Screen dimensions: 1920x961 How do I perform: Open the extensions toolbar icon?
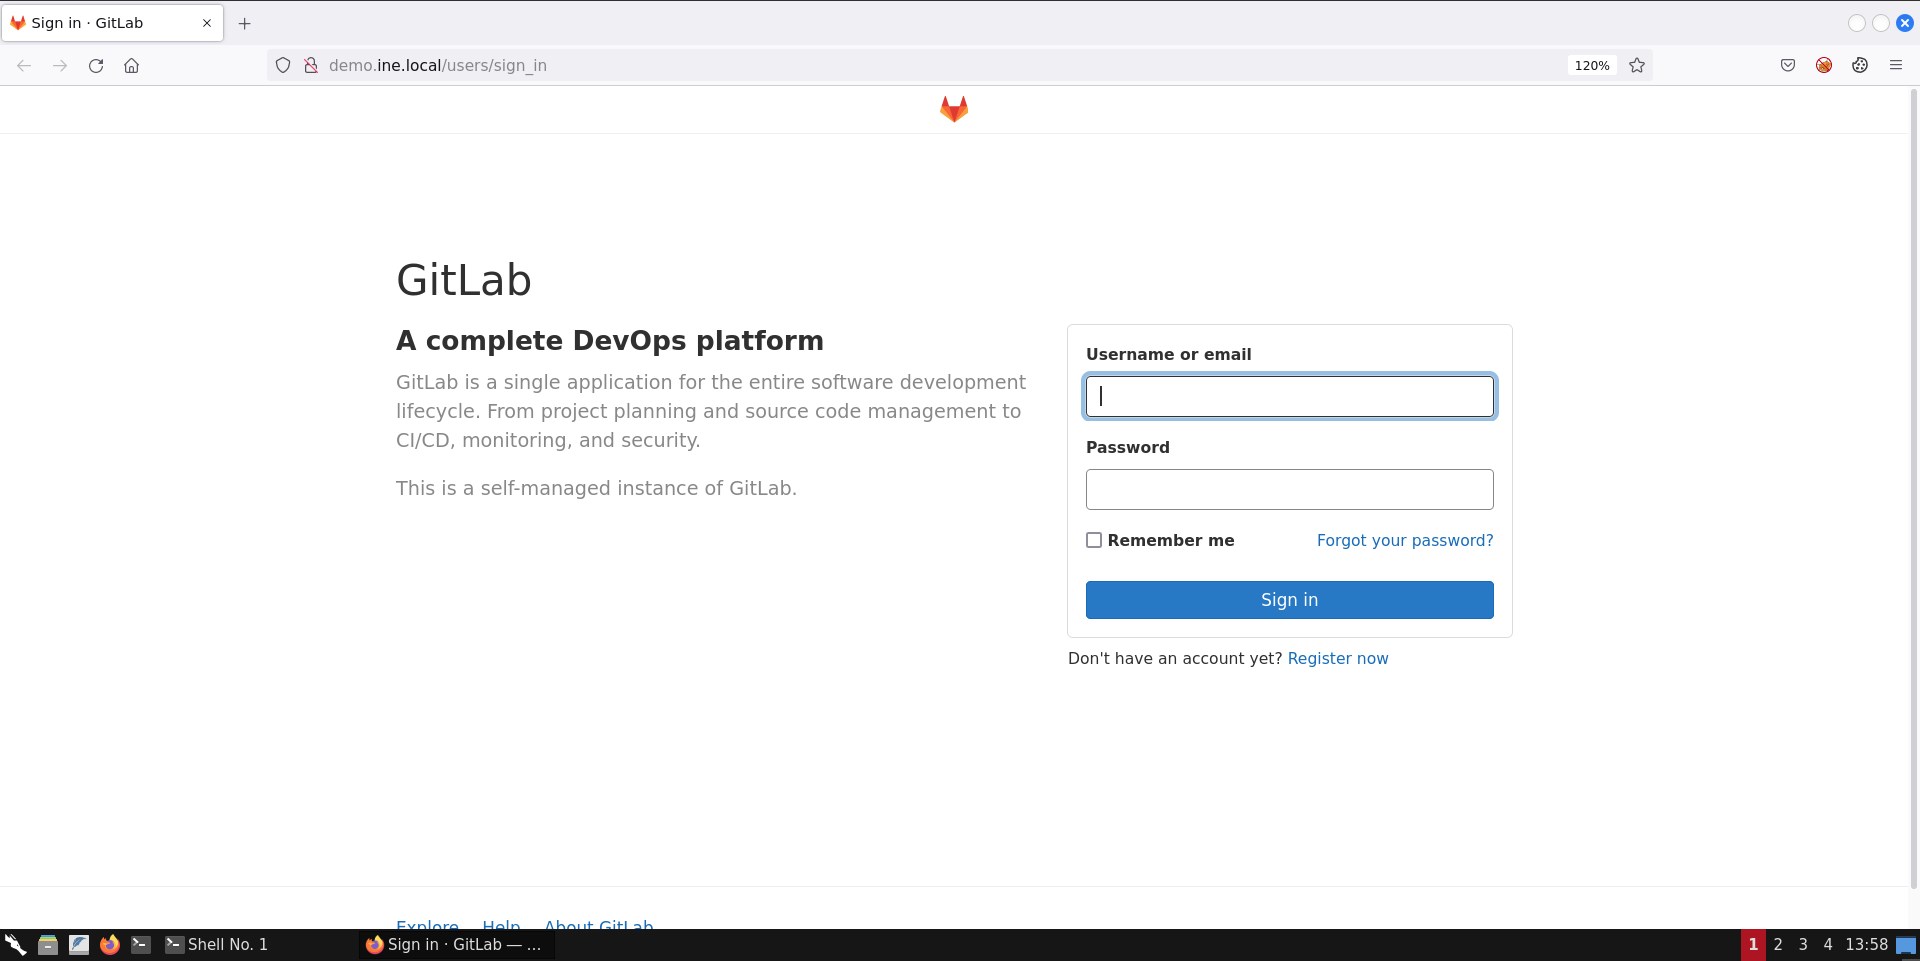pos(1860,65)
